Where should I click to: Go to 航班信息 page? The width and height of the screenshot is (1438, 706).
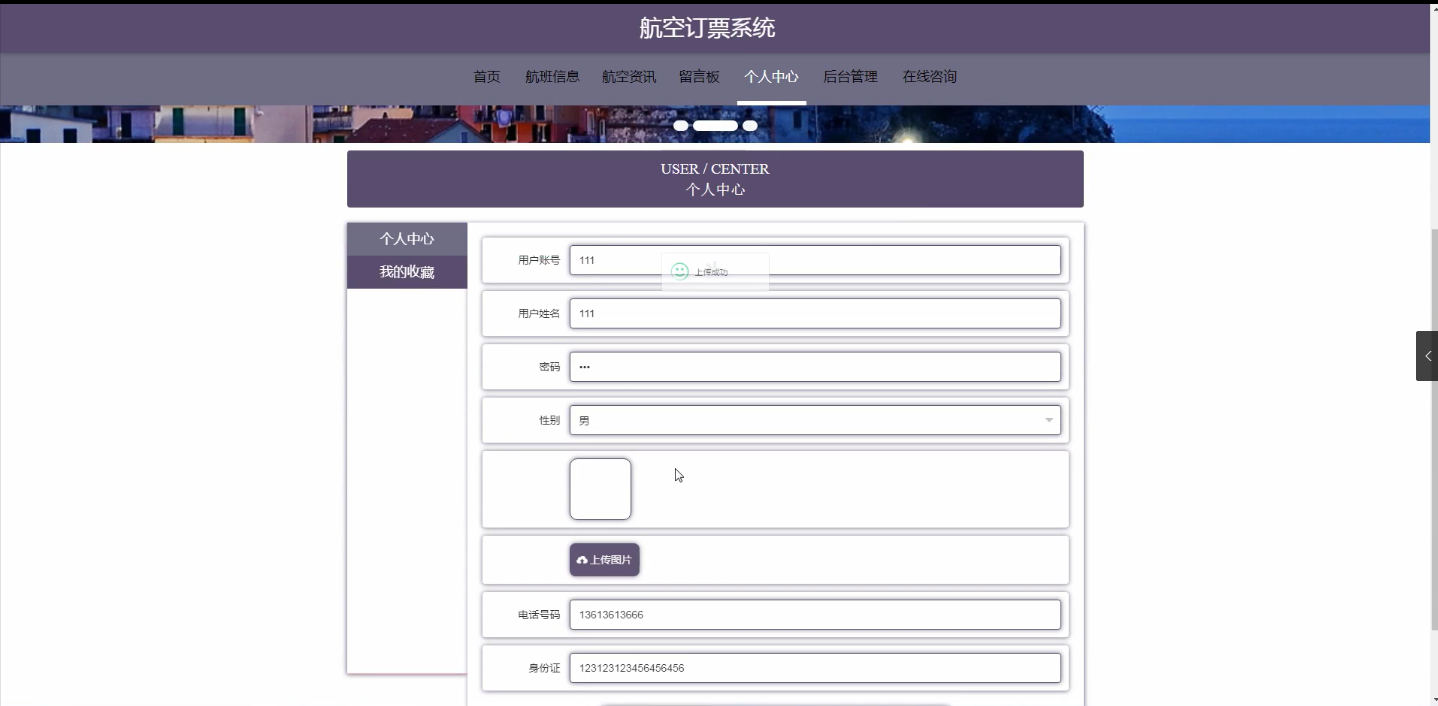pos(552,77)
